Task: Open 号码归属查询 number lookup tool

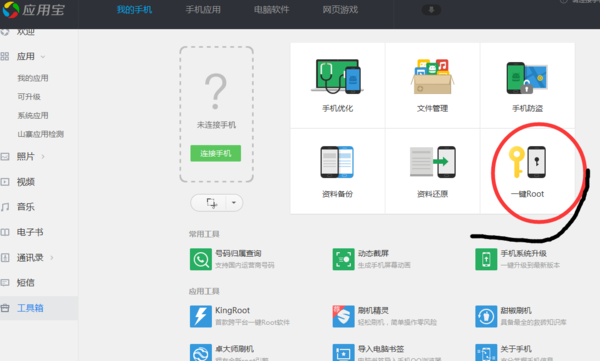Action: [232, 259]
